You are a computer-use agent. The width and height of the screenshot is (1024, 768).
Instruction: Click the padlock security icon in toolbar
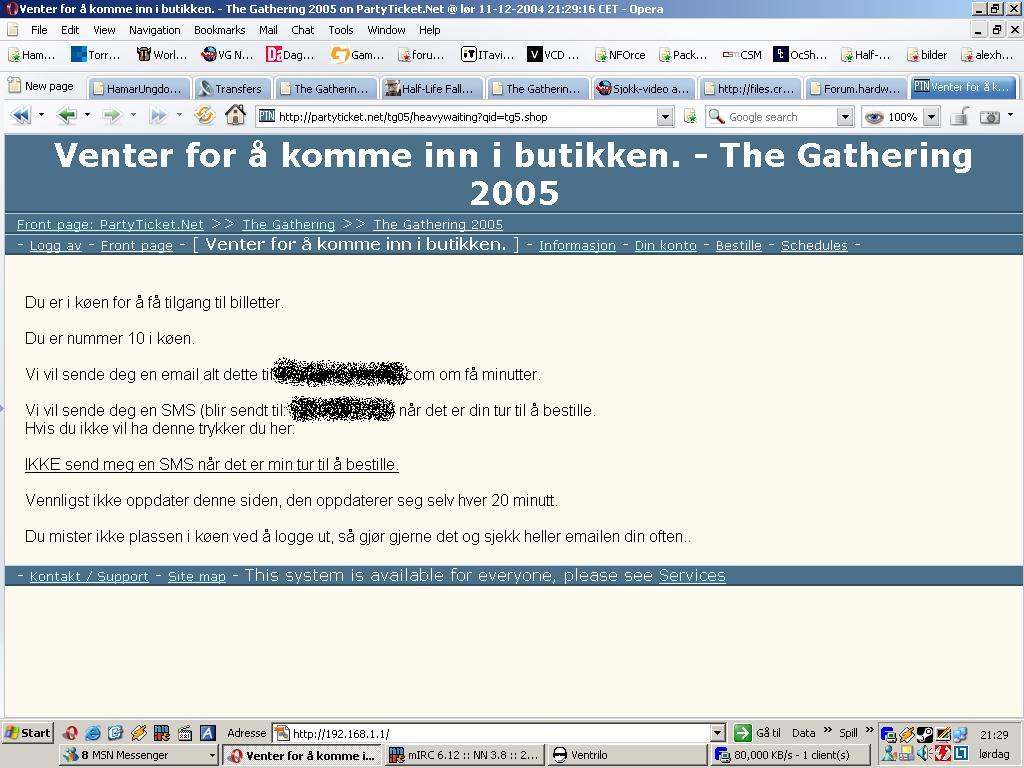tap(959, 117)
